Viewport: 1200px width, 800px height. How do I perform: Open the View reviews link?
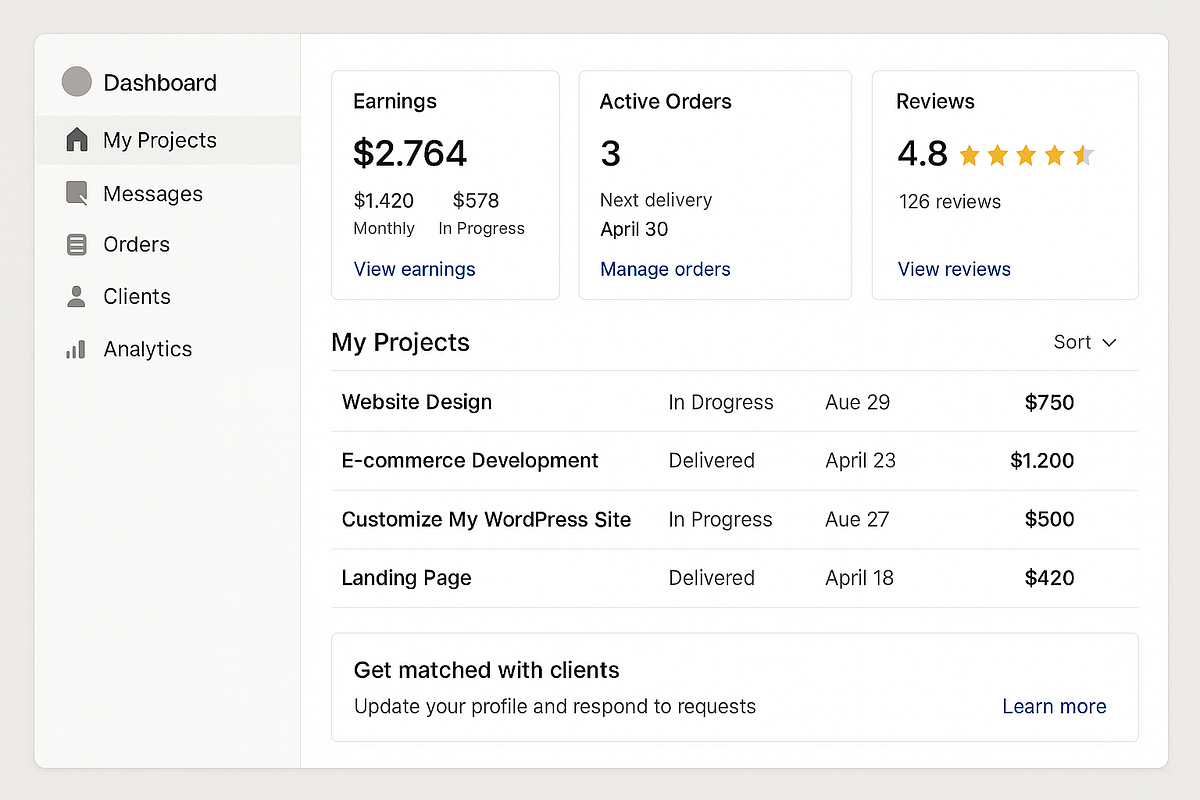coord(954,269)
